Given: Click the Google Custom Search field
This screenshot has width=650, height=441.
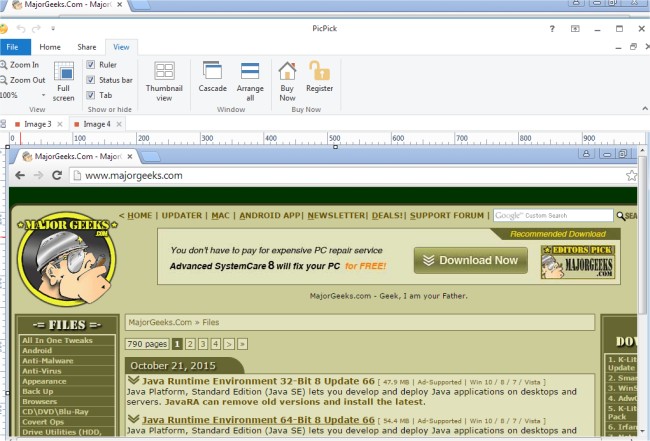Looking at the screenshot, I should (x=553, y=216).
